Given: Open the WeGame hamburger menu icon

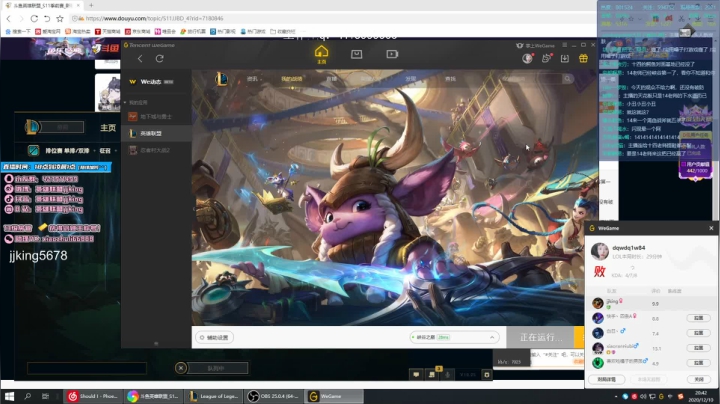Looking at the screenshot, I should click(564, 45).
